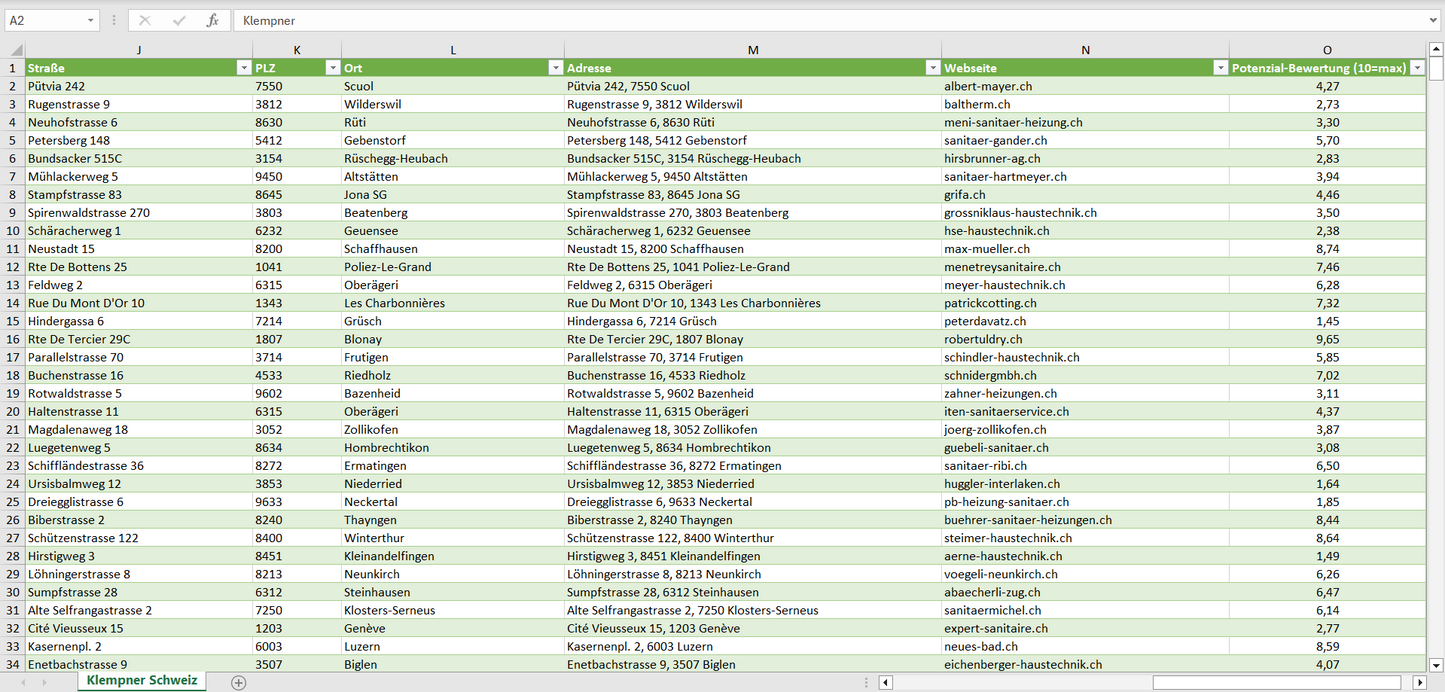Click the Select All corner triangle
The image size is (1445, 692).
(x=16, y=50)
